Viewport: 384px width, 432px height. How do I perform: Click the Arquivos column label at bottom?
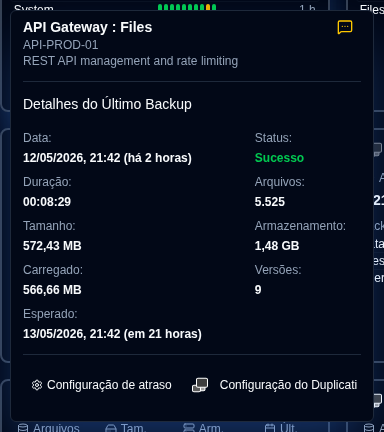click(x=56, y=428)
